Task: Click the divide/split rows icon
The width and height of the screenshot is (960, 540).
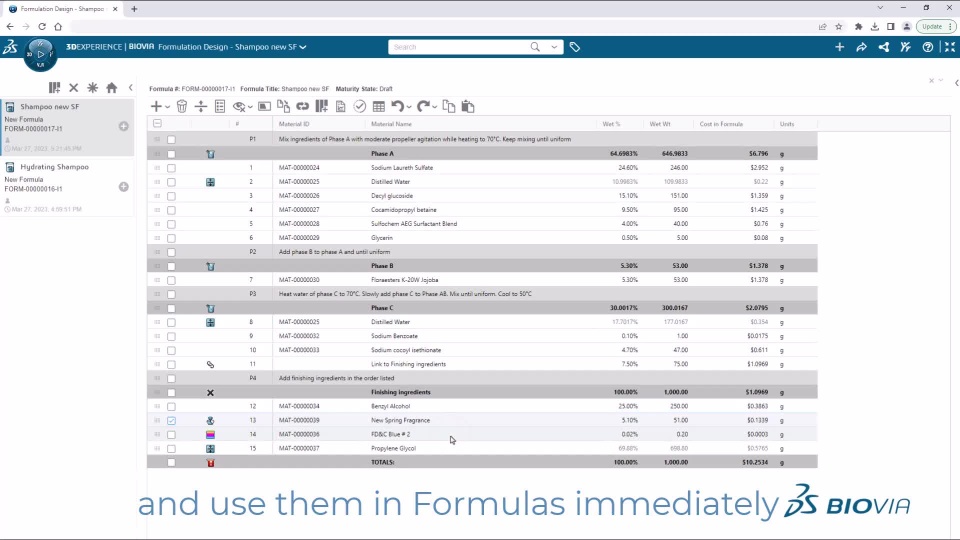Action: click(201, 107)
